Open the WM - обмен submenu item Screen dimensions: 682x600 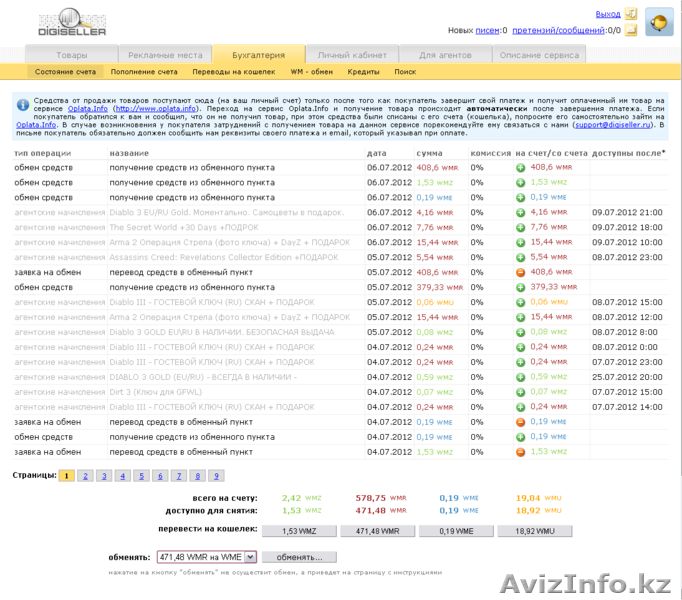(x=311, y=72)
